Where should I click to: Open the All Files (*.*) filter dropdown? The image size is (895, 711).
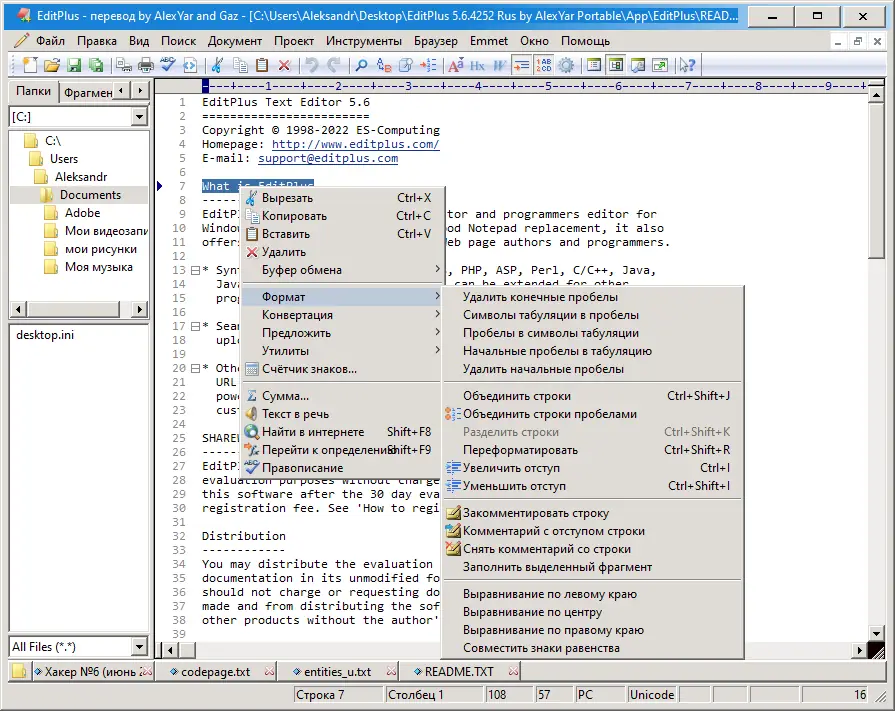(139, 647)
